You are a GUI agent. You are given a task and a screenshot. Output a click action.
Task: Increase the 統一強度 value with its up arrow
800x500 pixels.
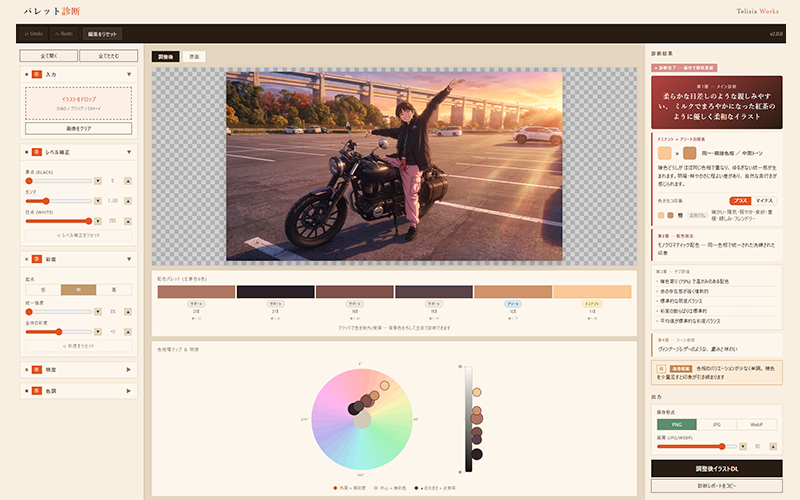point(128,312)
